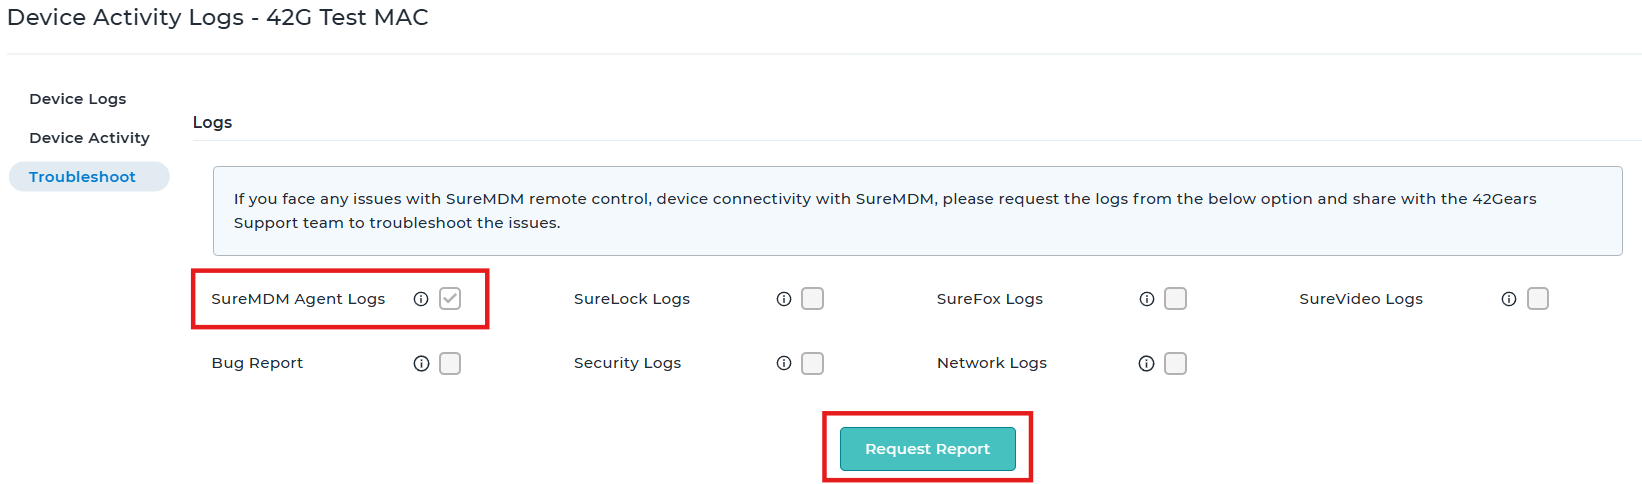Click info icon beside SureLock Logs
1642x484 pixels.
784,299
